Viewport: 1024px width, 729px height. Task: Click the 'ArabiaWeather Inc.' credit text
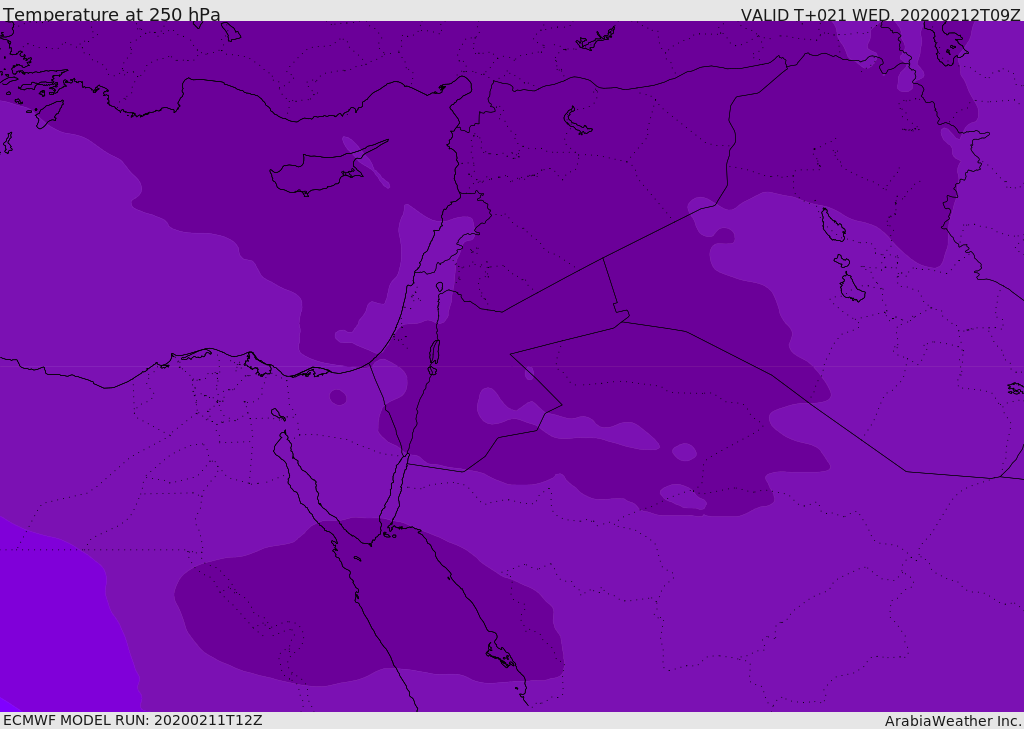[x=952, y=721]
